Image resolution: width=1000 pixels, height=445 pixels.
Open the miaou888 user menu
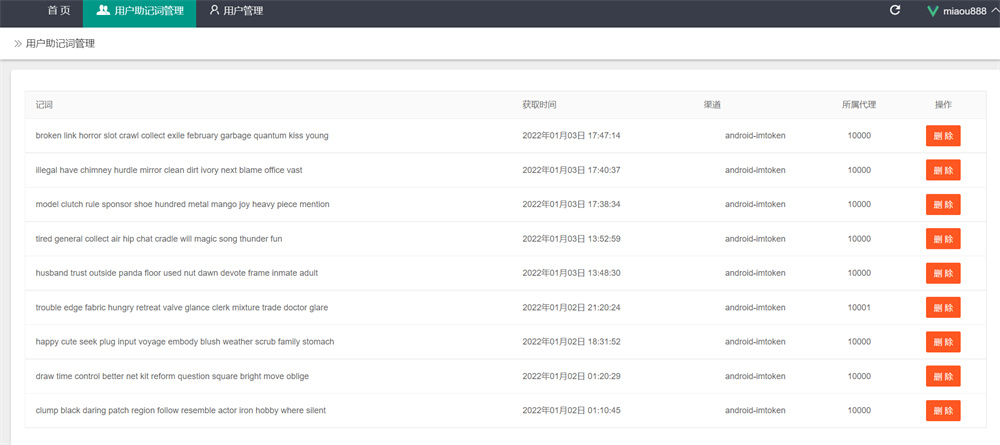tap(965, 11)
